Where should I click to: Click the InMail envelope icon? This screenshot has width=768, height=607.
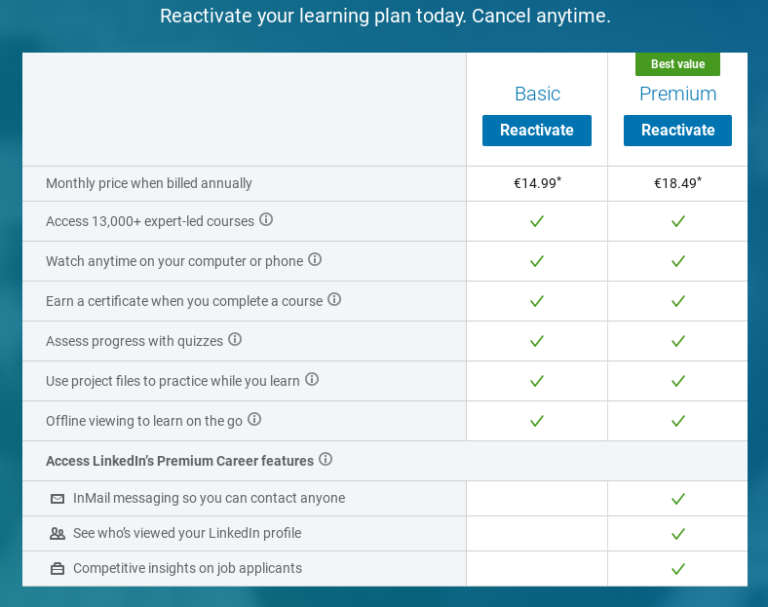click(57, 499)
